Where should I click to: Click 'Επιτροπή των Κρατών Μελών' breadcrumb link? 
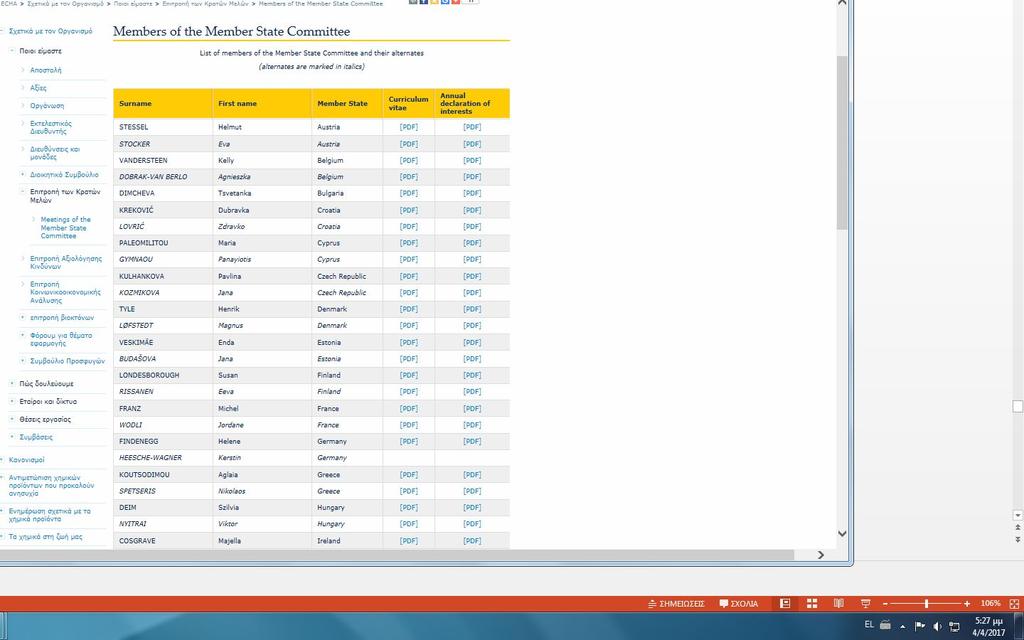point(205,3)
